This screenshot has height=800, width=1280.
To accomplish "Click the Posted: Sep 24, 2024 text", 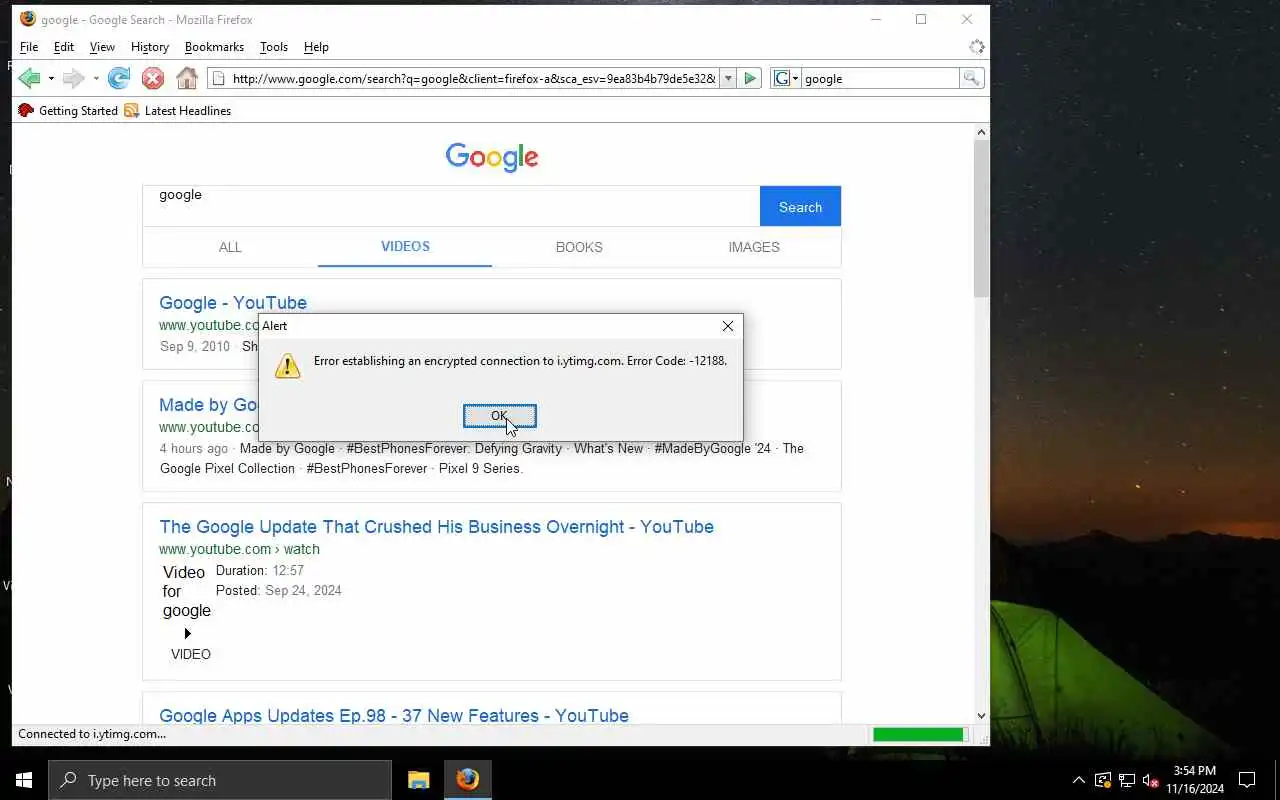I will click(x=279, y=590).
